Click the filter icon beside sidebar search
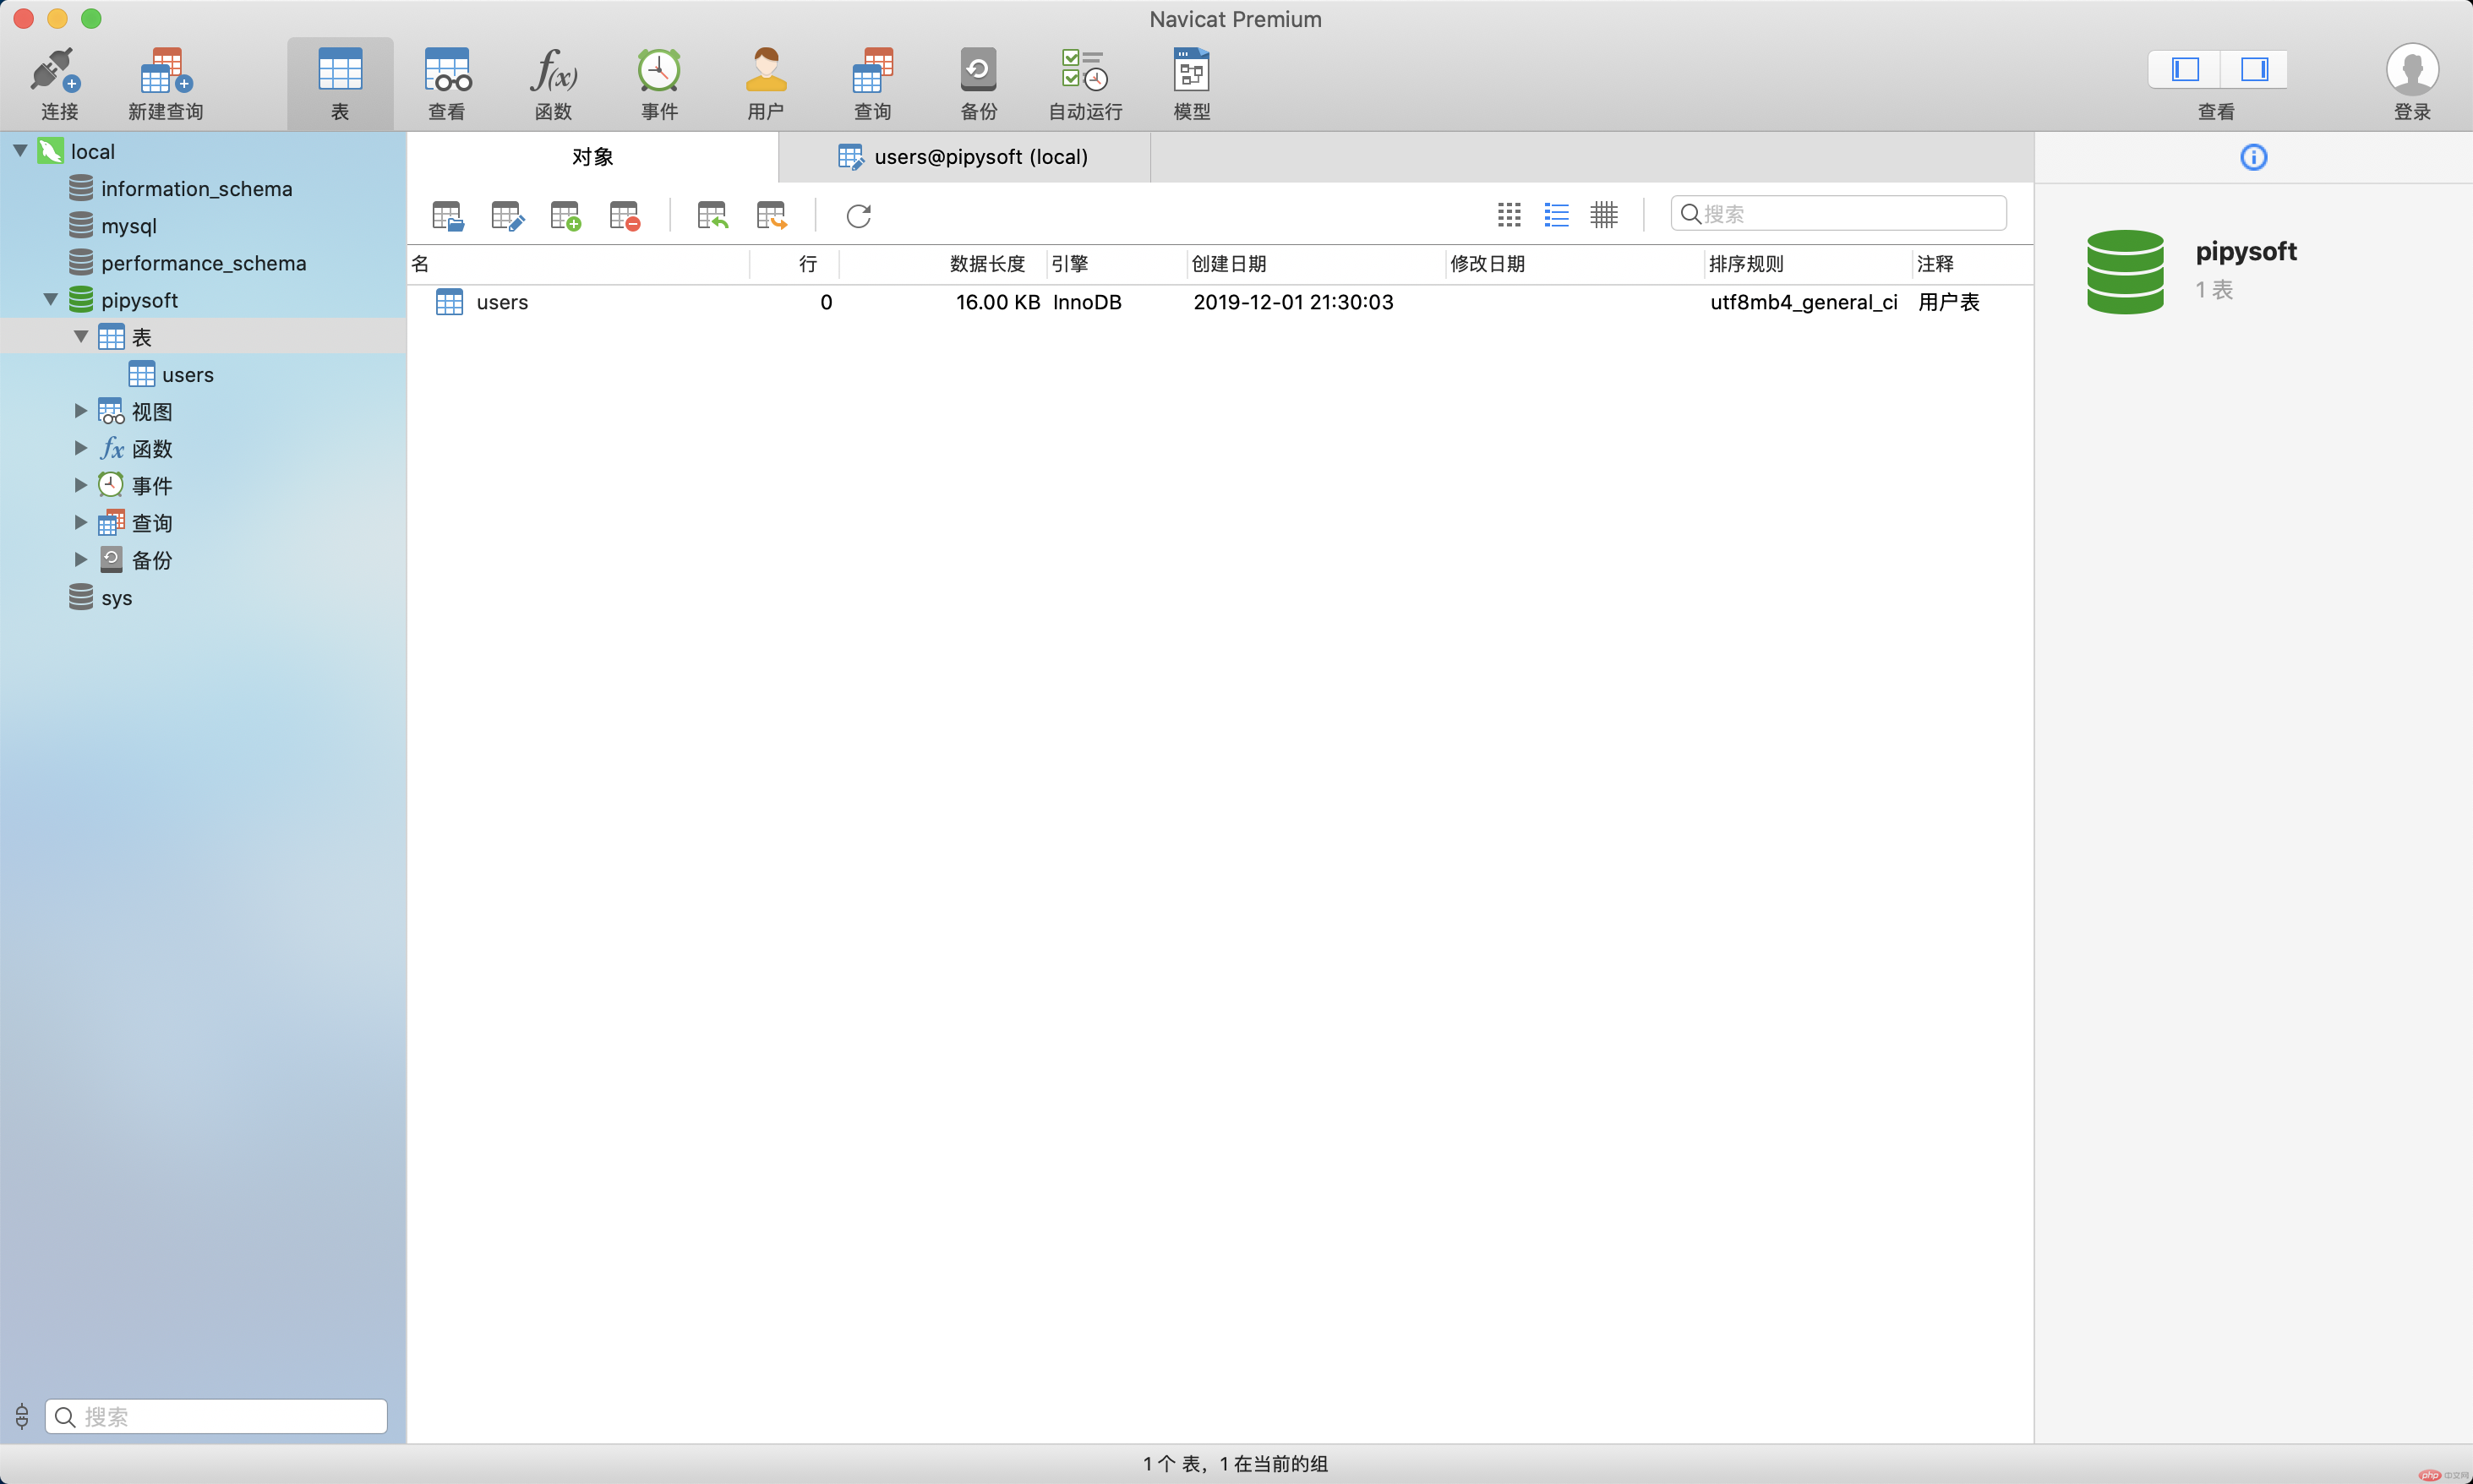The image size is (2473, 1484). (22, 1416)
